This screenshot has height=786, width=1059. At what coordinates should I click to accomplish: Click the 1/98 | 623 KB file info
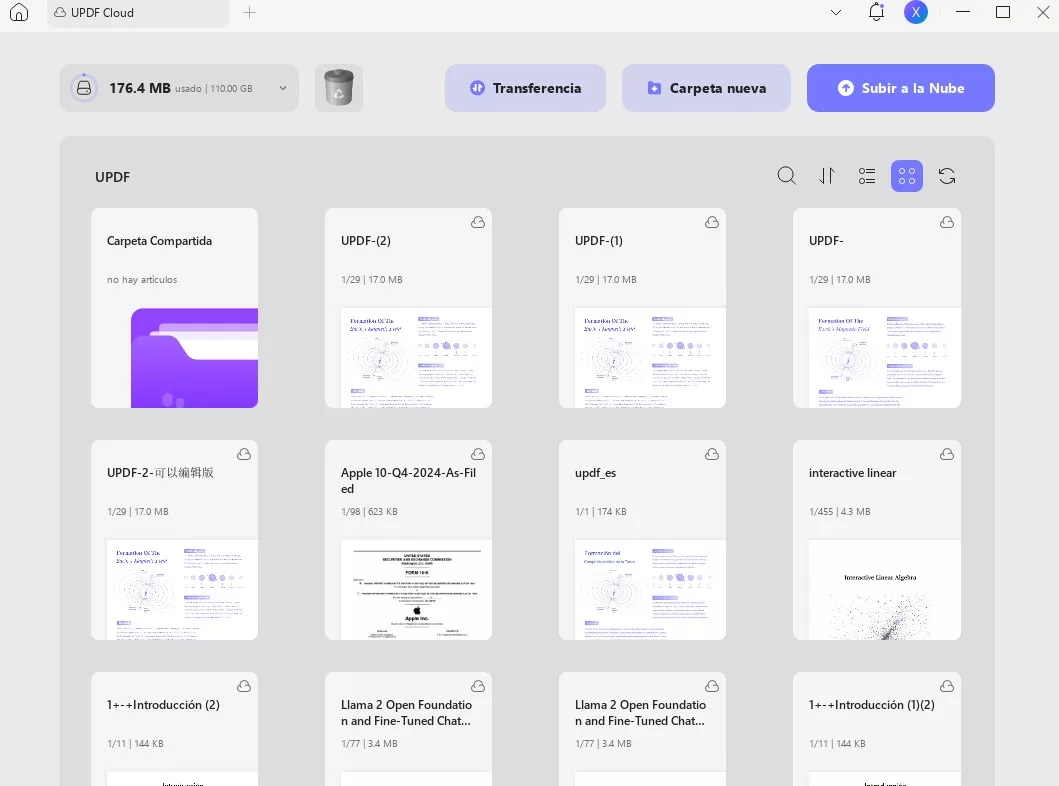(x=369, y=512)
